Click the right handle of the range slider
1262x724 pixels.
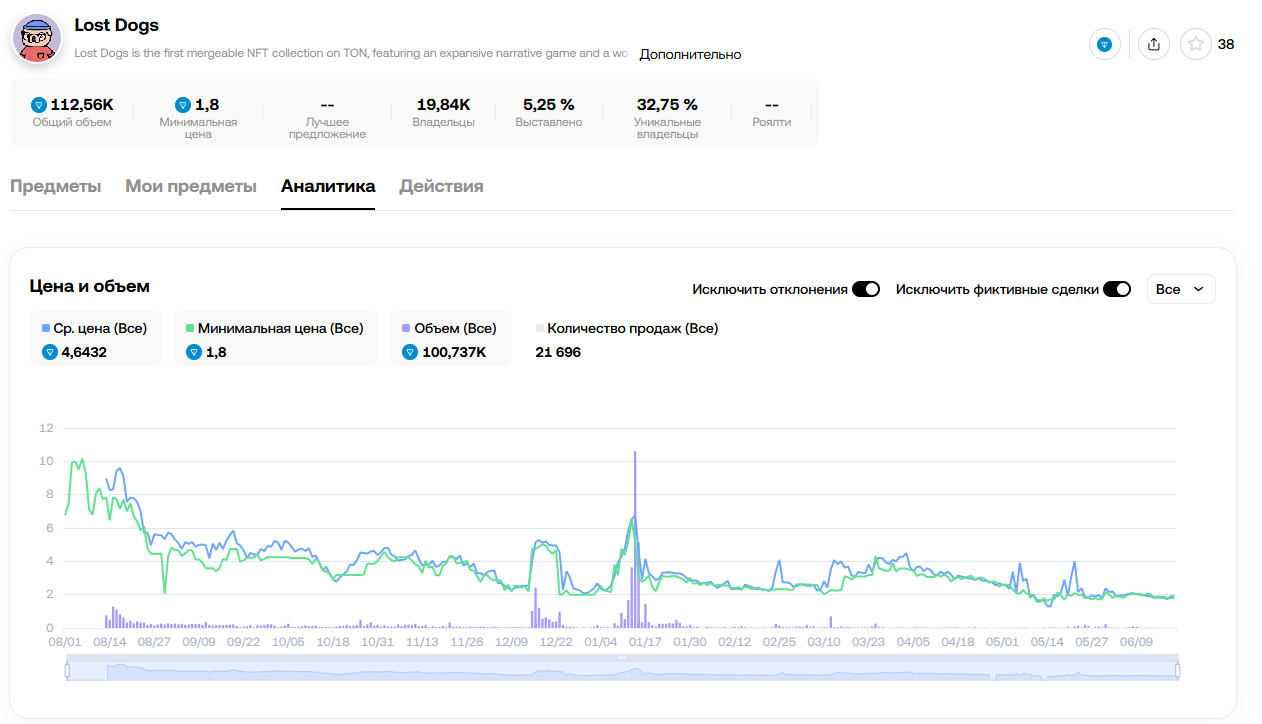[1178, 670]
